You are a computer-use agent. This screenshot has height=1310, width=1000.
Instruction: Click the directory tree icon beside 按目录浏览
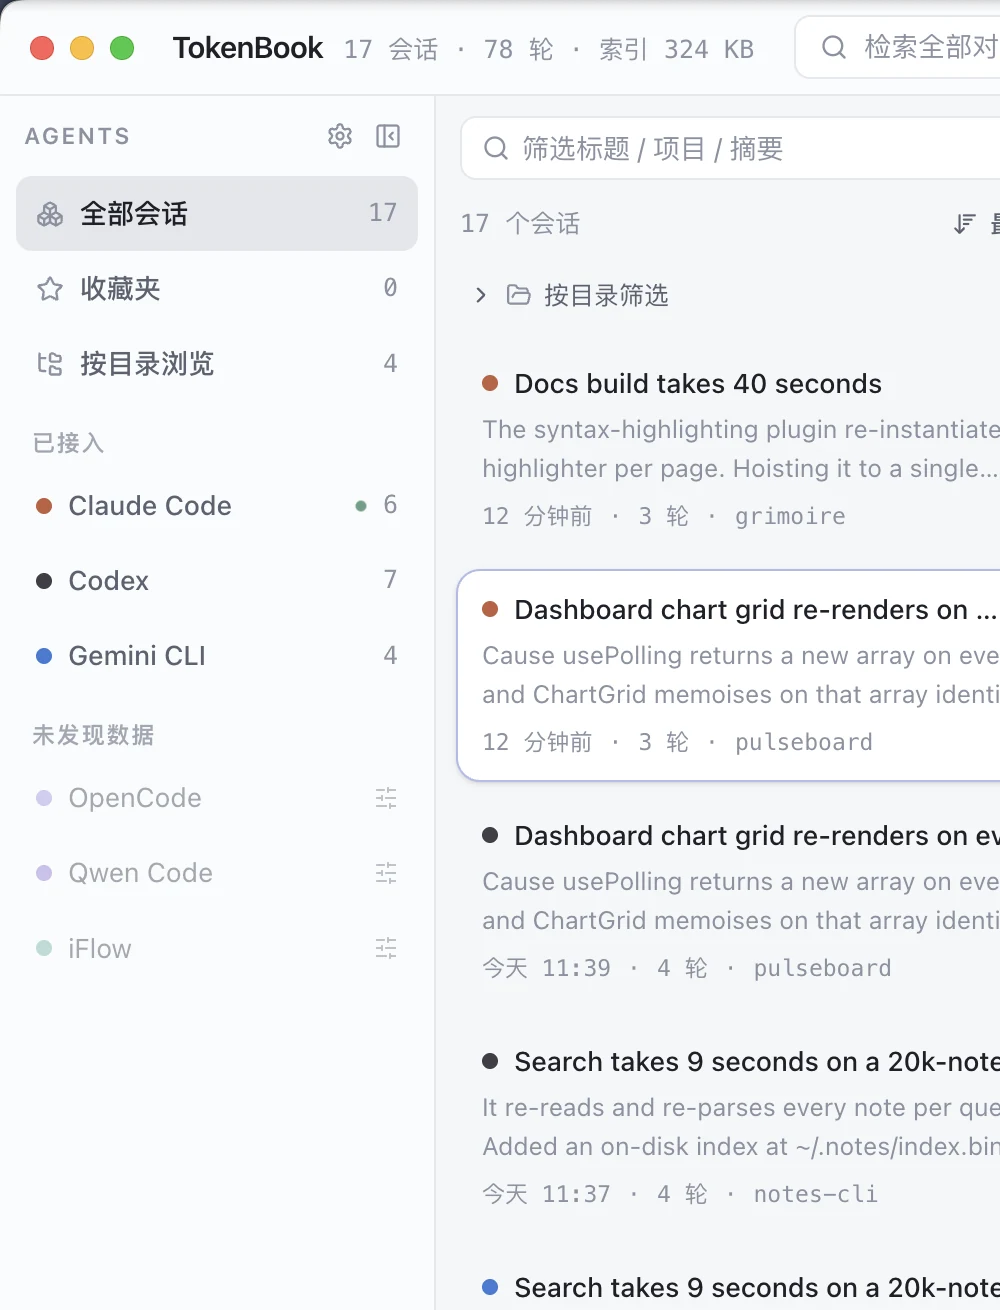(x=50, y=364)
